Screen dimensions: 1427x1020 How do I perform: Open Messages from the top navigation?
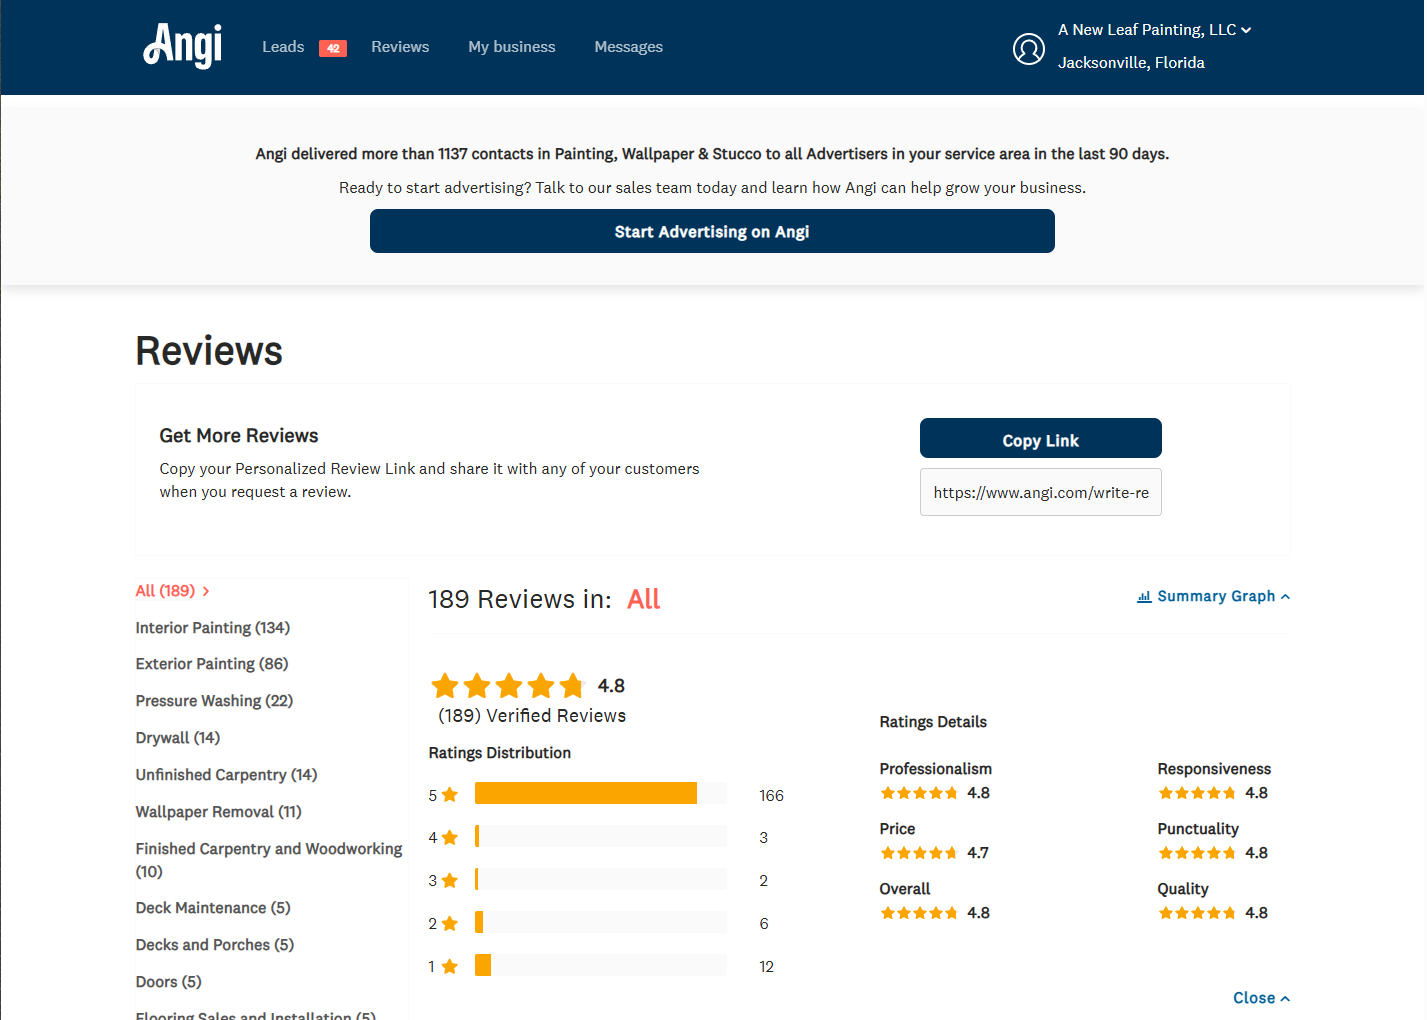[628, 47]
